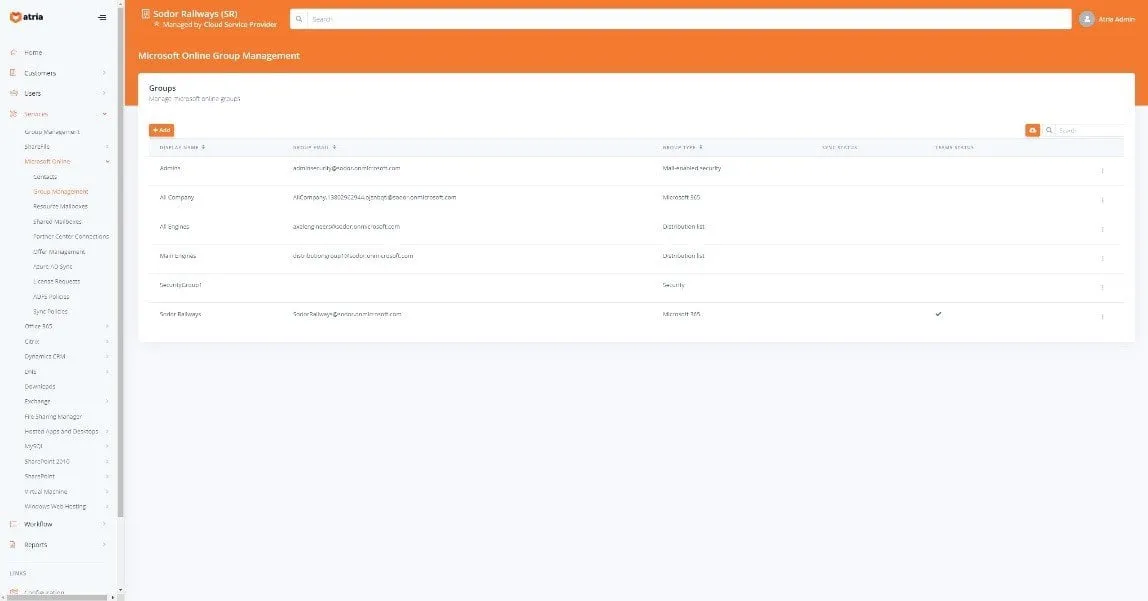Click the top global Search field
Viewport: 1148px width, 601px height.
680,19
